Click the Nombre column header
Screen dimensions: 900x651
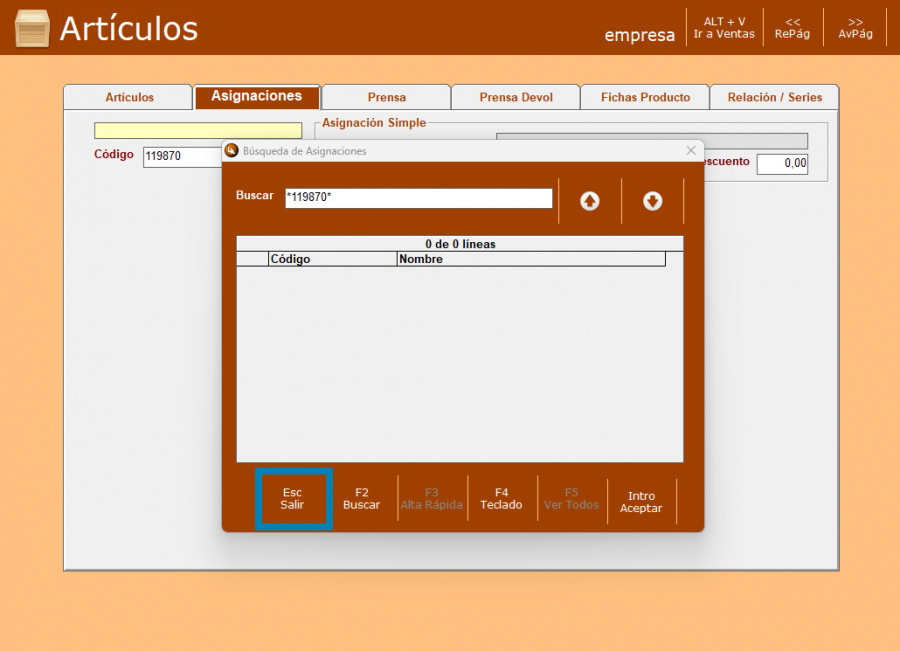tap(530, 259)
